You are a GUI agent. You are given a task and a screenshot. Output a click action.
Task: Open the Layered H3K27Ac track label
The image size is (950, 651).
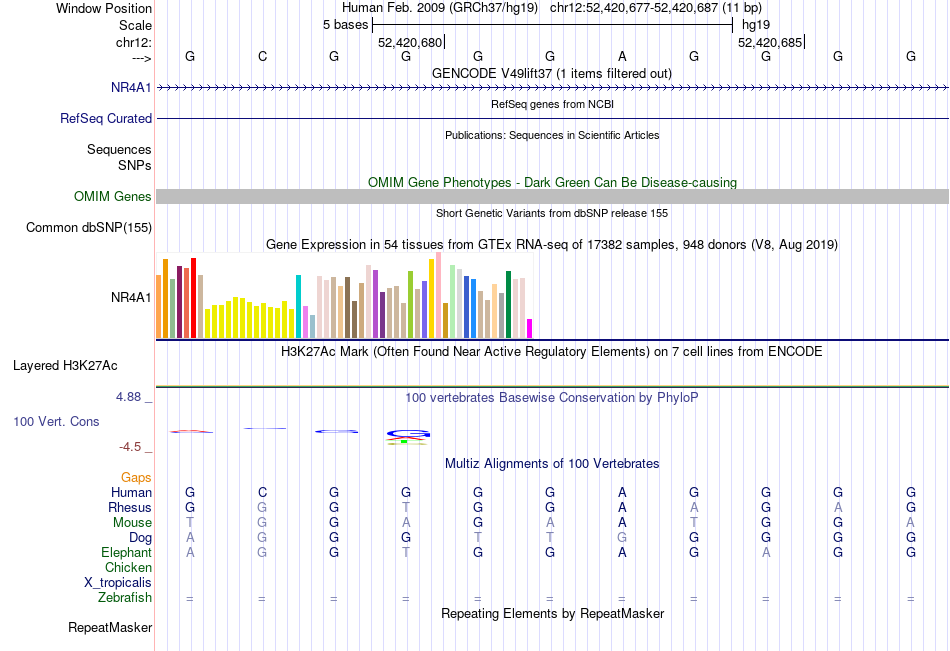pos(65,366)
